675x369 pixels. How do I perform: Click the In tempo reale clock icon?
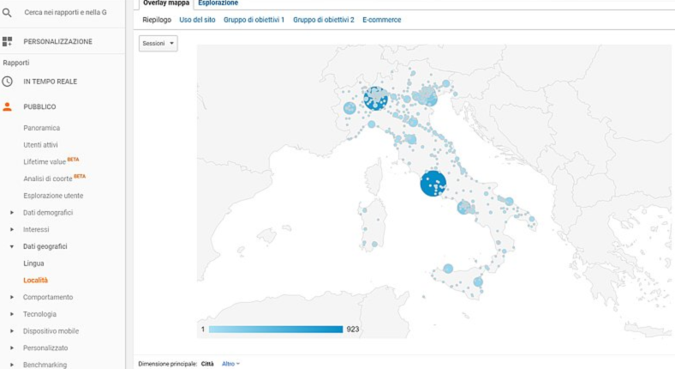click(7, 81)
